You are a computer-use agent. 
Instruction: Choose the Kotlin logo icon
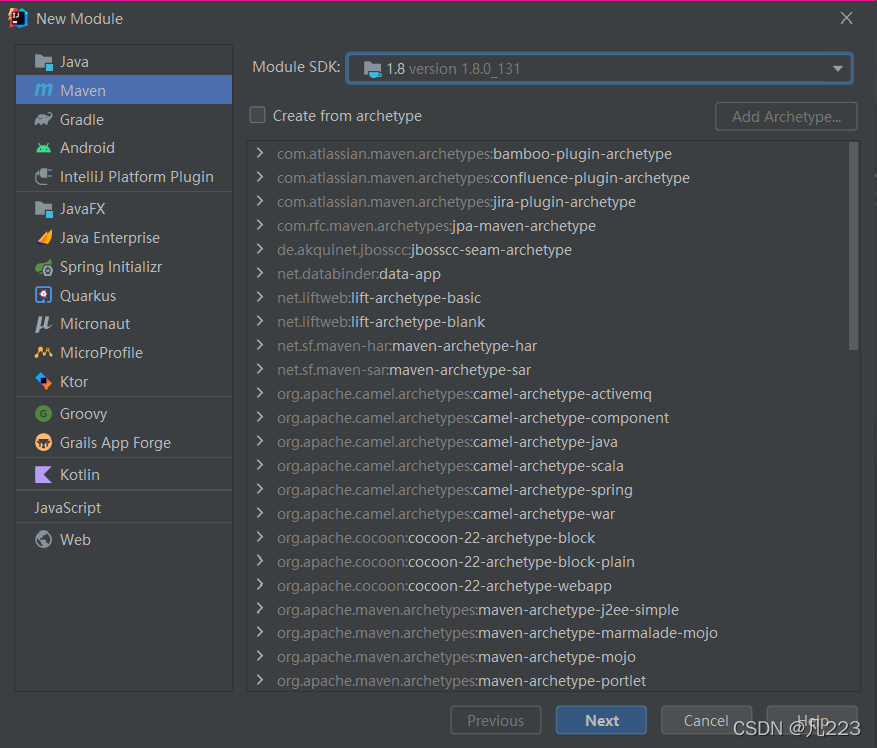coord(44,474)
